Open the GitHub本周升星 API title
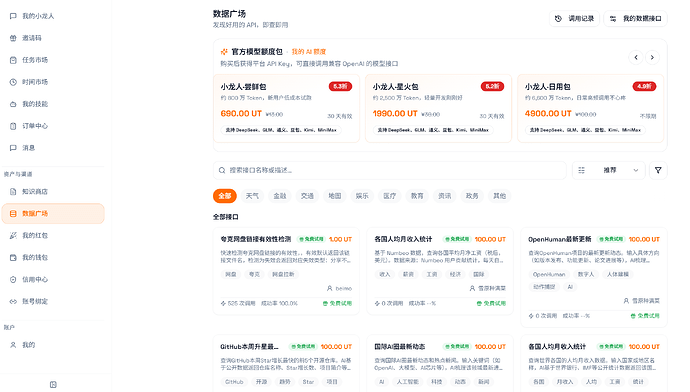The image size is (690, 392). (250, 347)
